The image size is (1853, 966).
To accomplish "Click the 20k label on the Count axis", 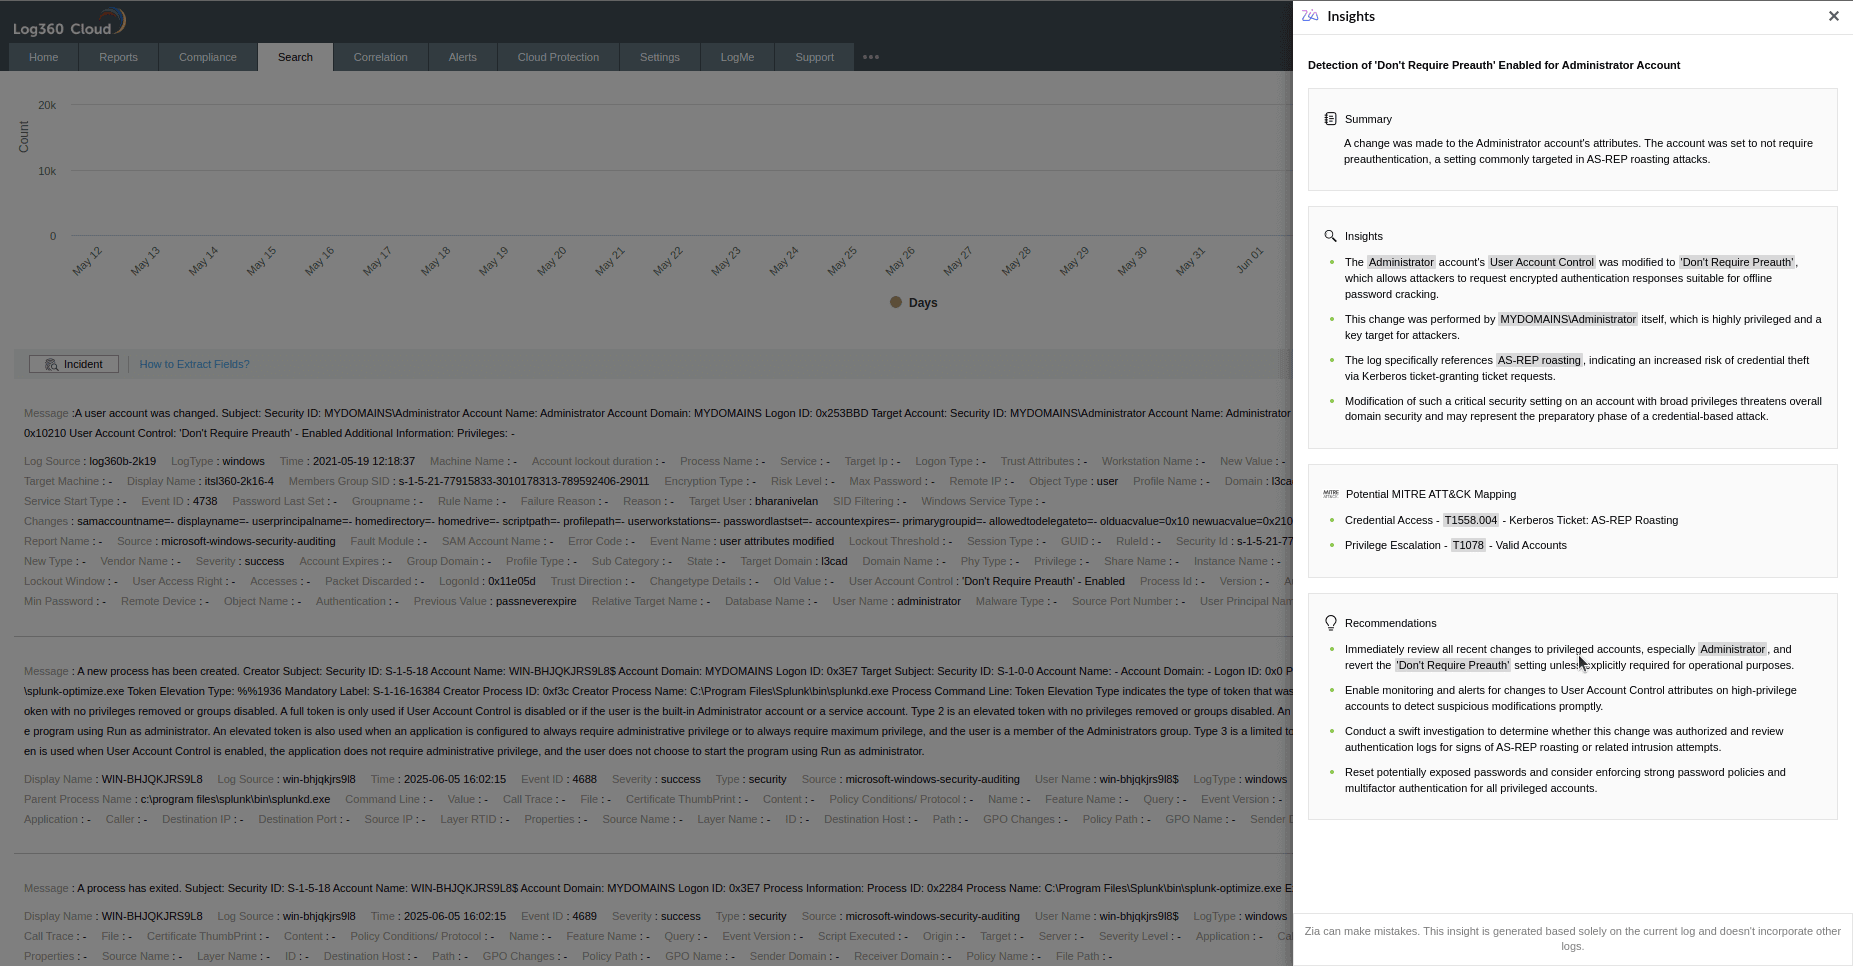I will coord(47,105).
